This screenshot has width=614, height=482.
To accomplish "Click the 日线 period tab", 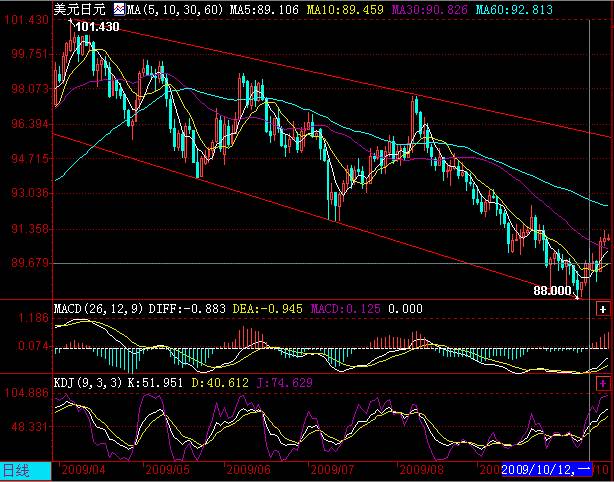I will [x=16, y=470].
